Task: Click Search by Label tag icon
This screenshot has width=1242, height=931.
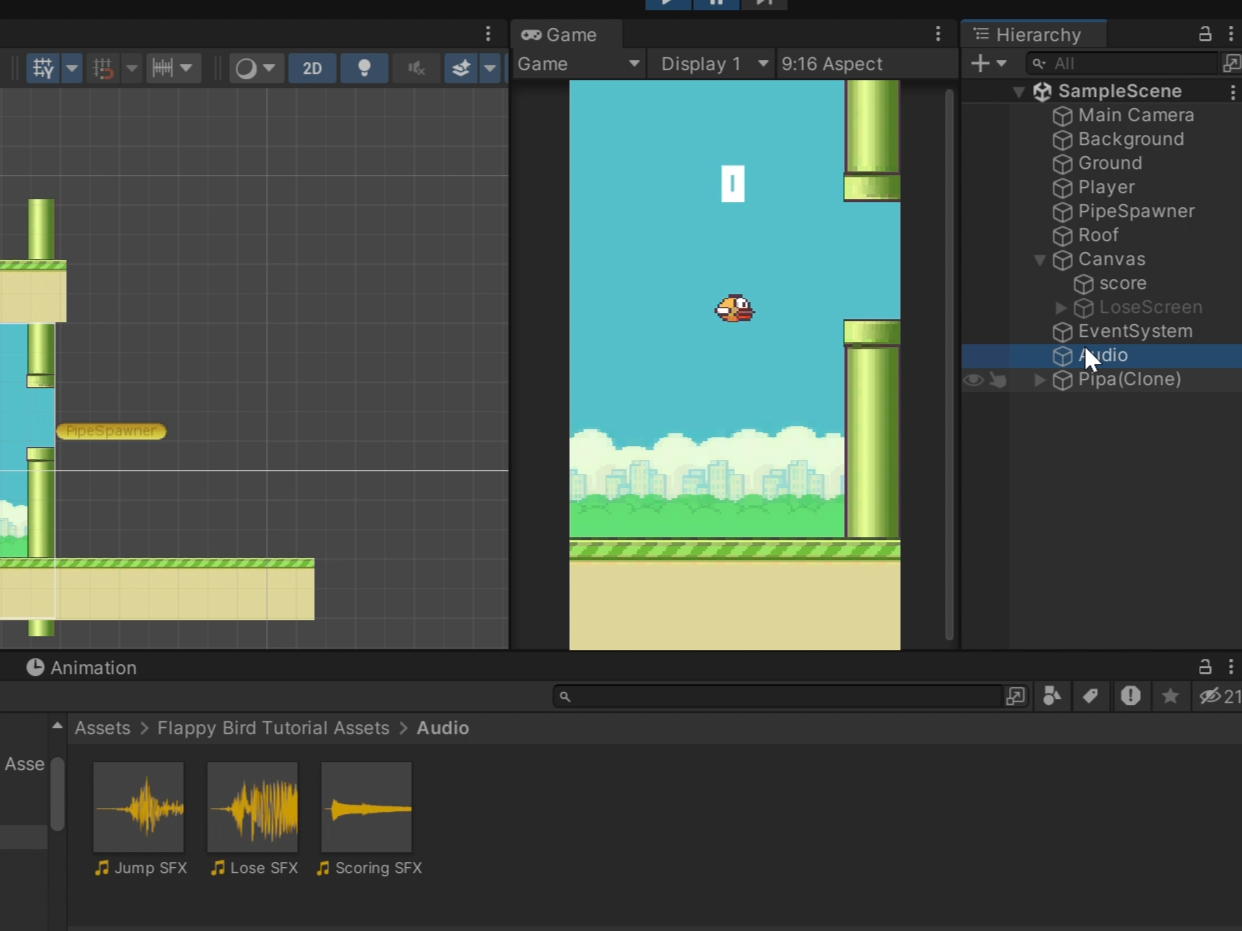Action: pos(1091,696)
